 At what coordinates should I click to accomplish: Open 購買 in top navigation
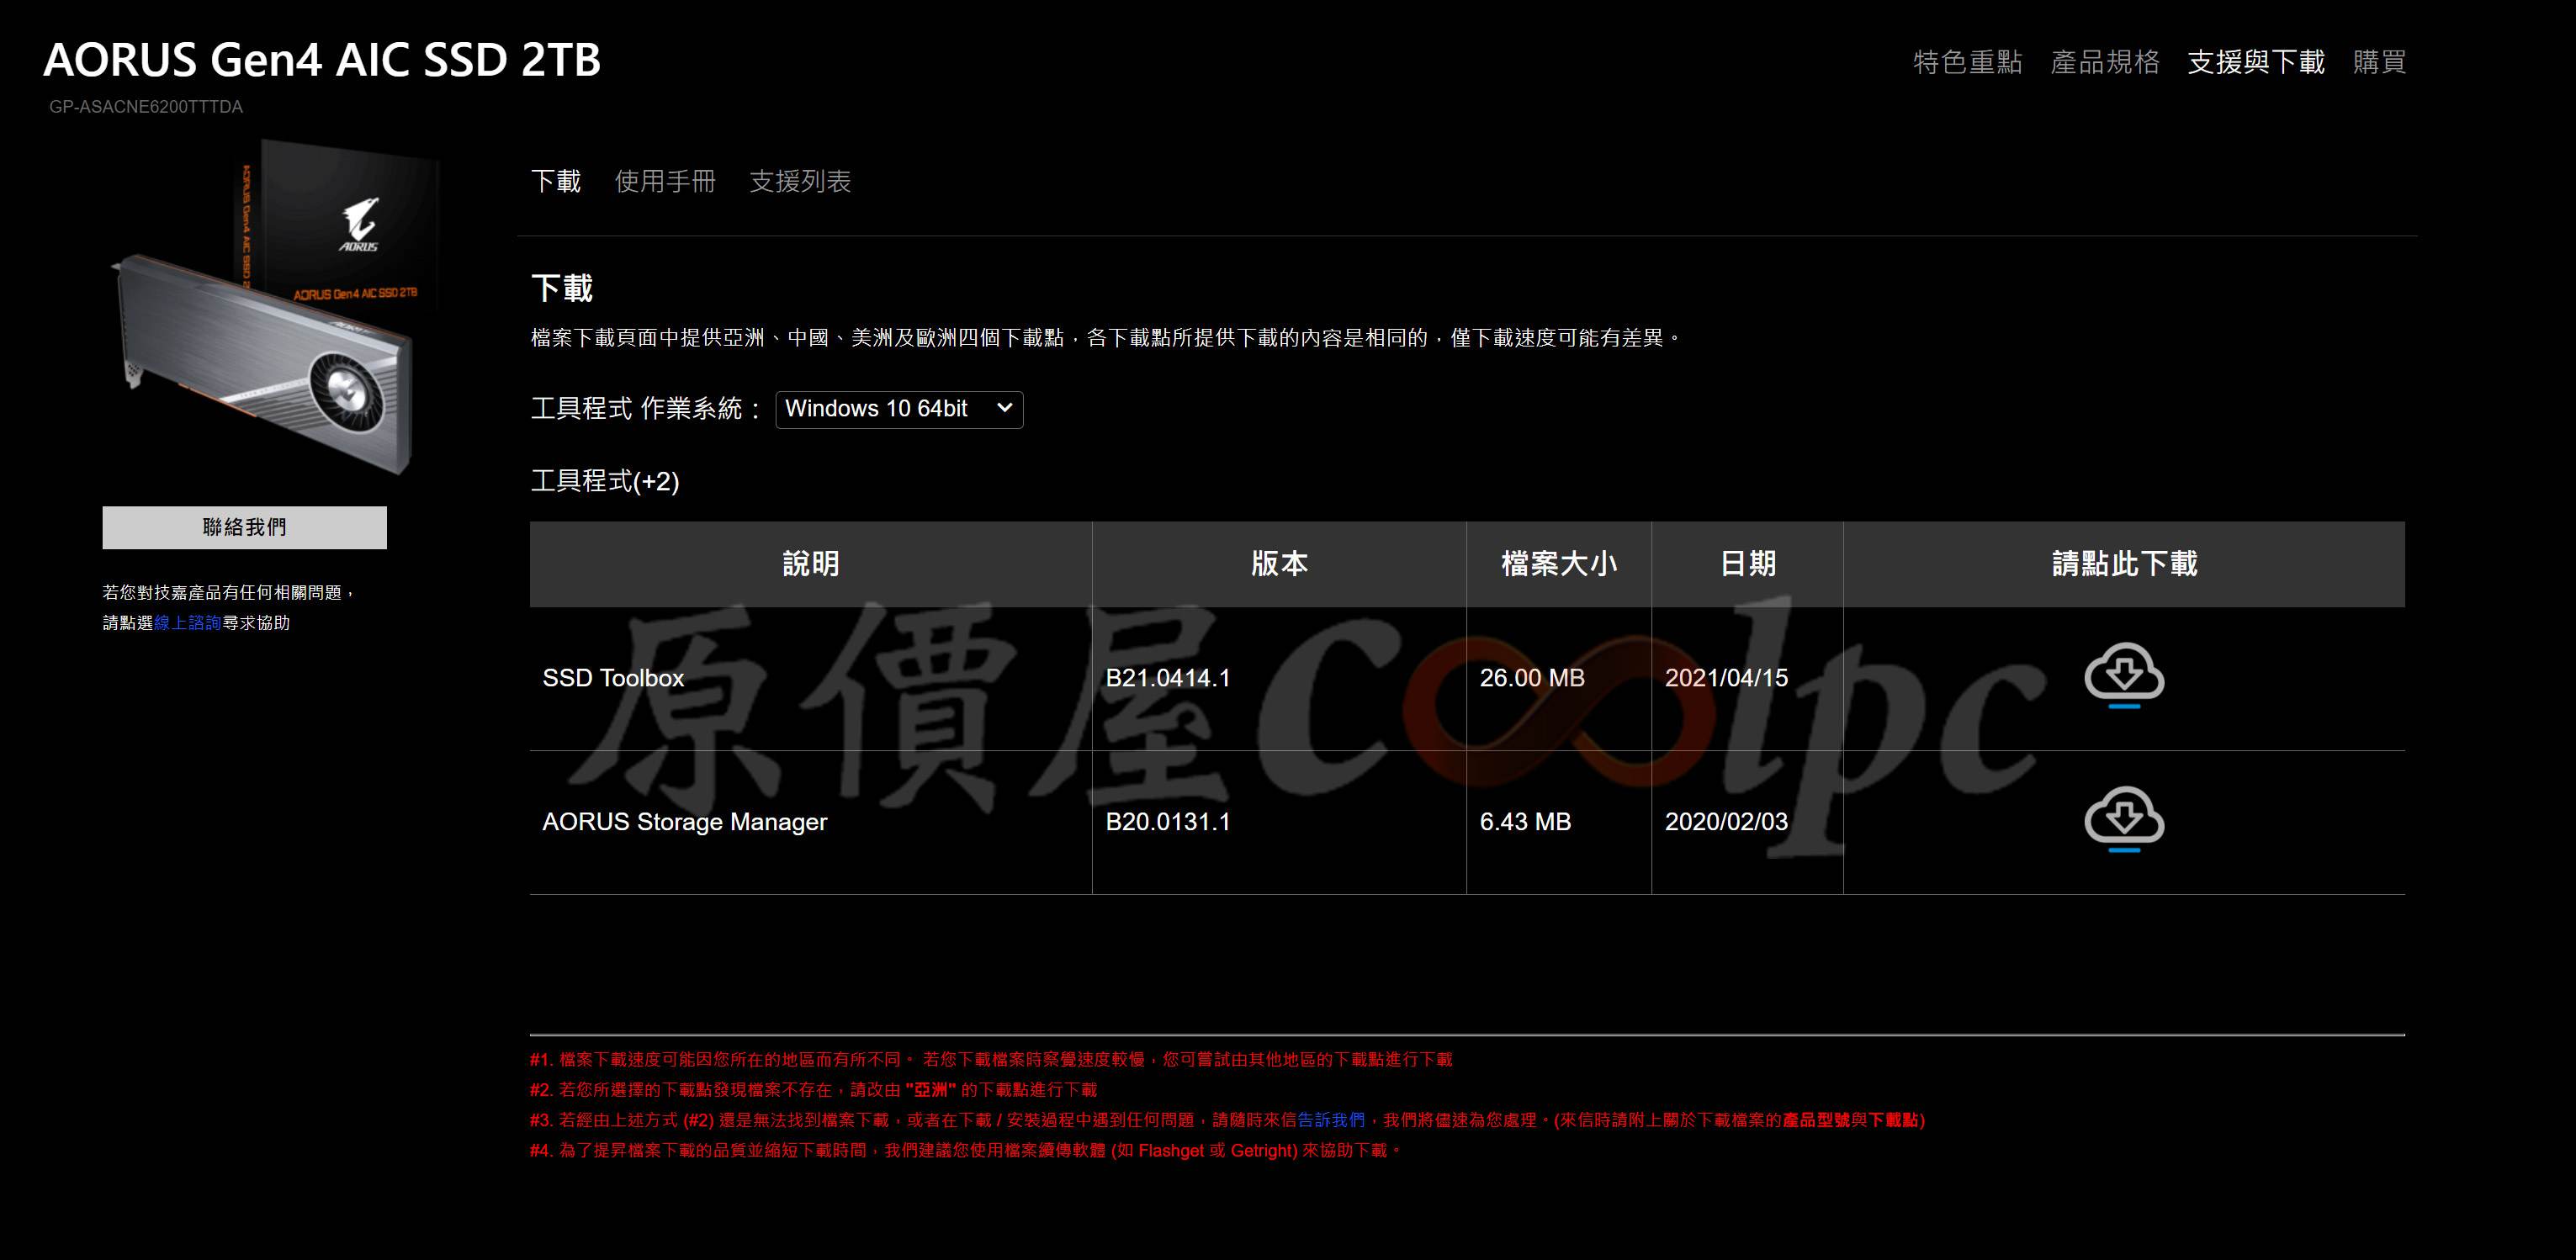pos(2379,62)
